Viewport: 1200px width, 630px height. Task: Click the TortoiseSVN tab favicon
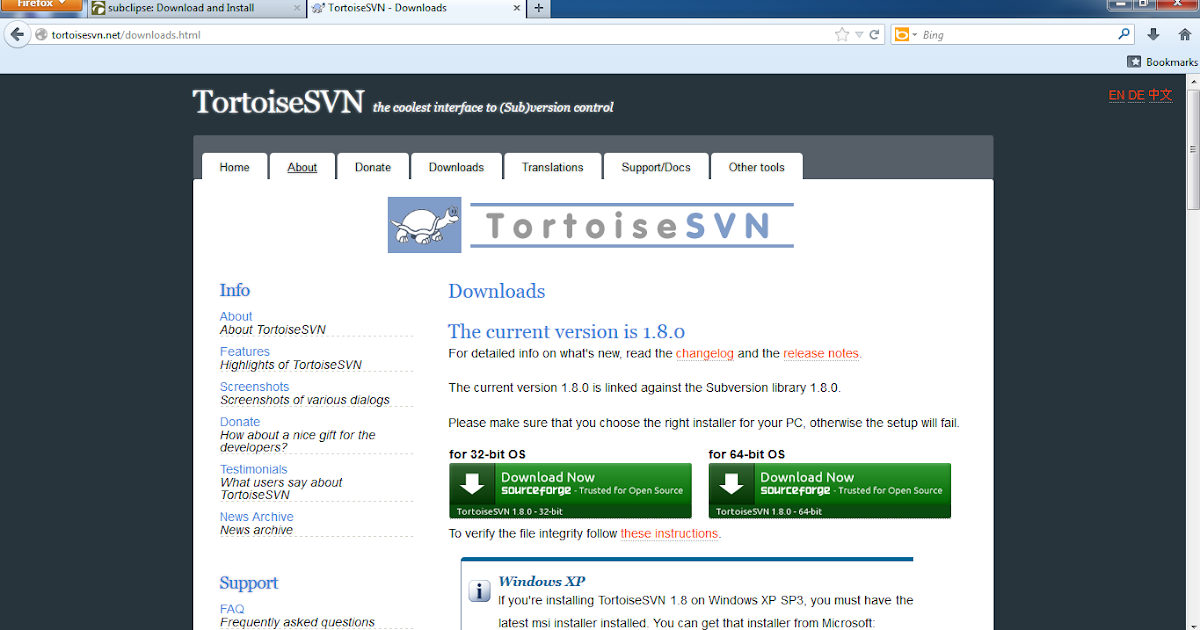click(x=317, y=8)
